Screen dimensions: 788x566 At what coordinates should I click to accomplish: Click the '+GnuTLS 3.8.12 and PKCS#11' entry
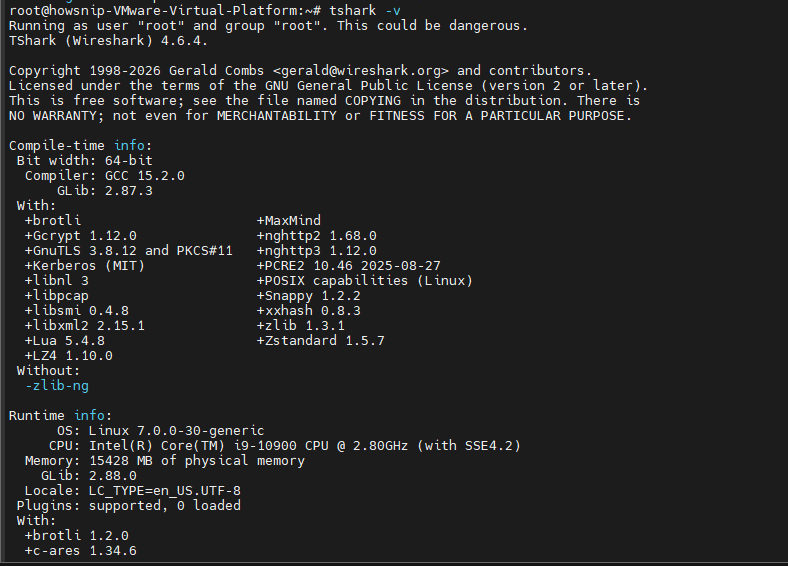(129, 251)
